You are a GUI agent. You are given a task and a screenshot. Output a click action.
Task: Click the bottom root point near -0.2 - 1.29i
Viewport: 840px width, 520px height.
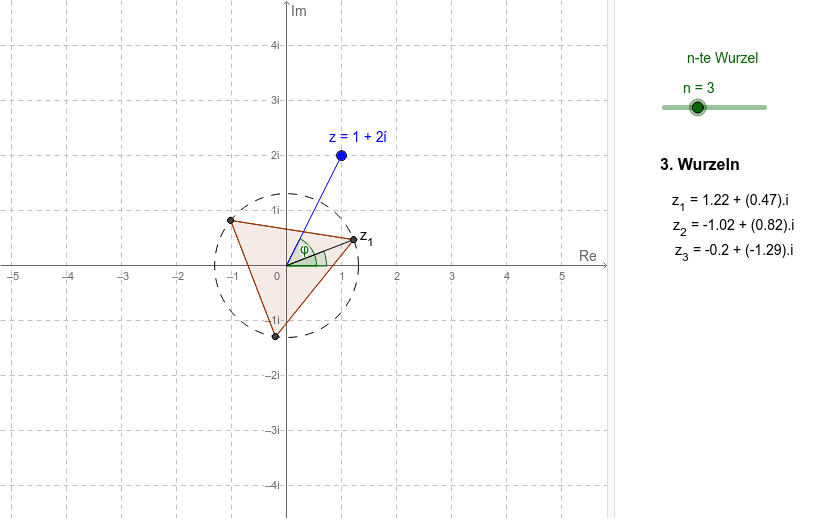pos(275,336)
